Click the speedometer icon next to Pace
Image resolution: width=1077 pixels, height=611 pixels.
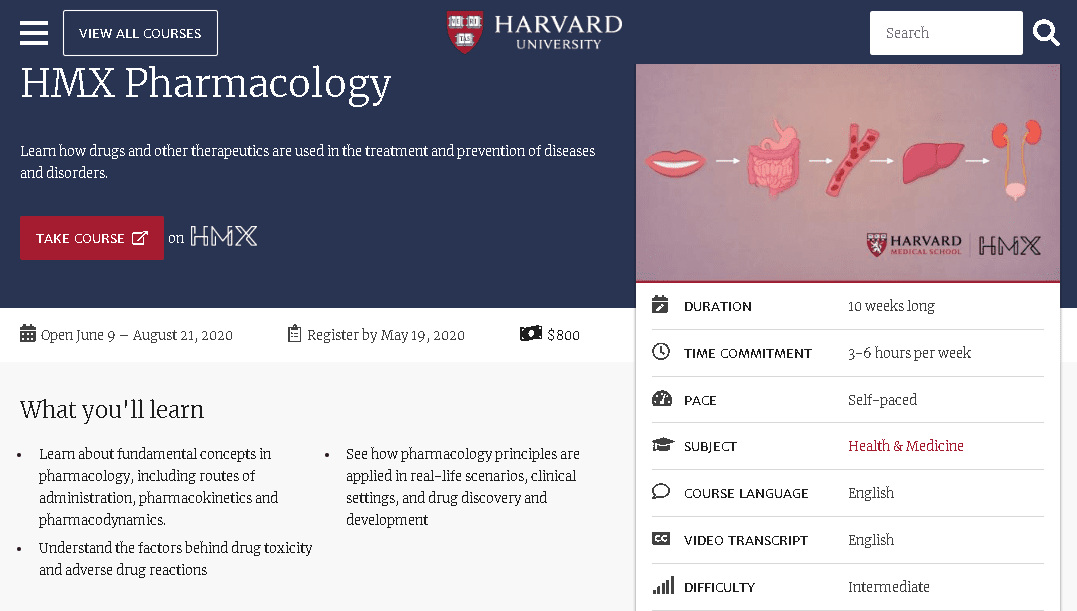pyautogui.click(x=661, y=398)
